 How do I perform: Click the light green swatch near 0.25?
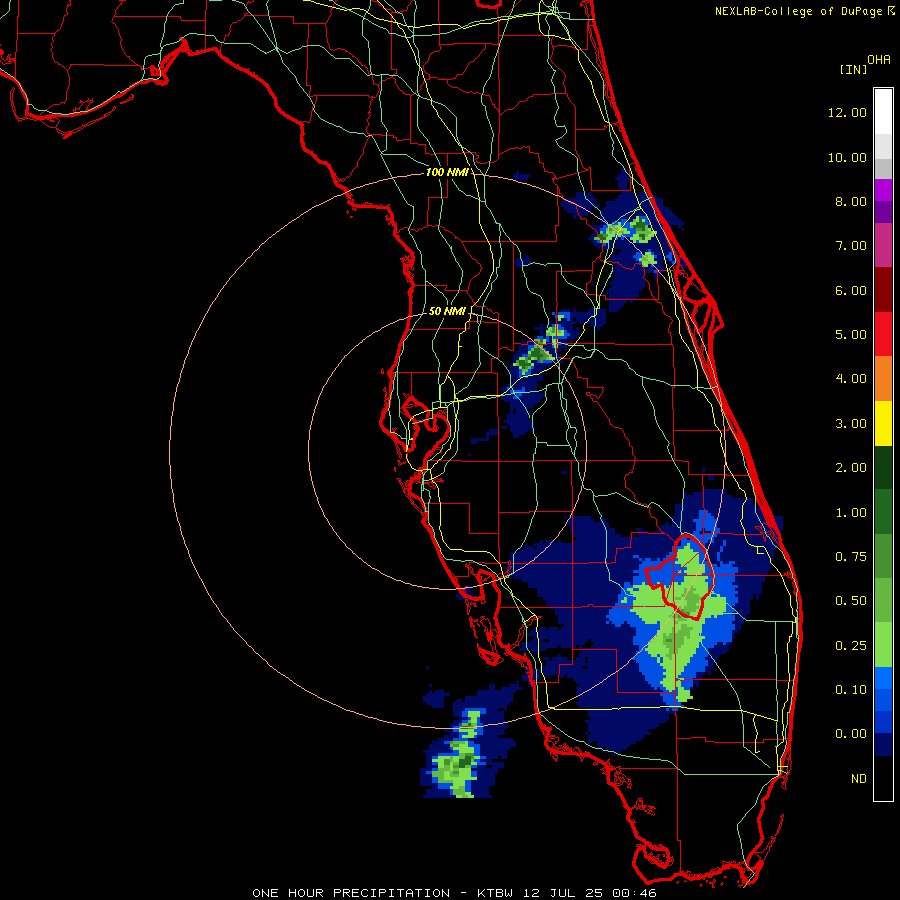tap(883, 645)
